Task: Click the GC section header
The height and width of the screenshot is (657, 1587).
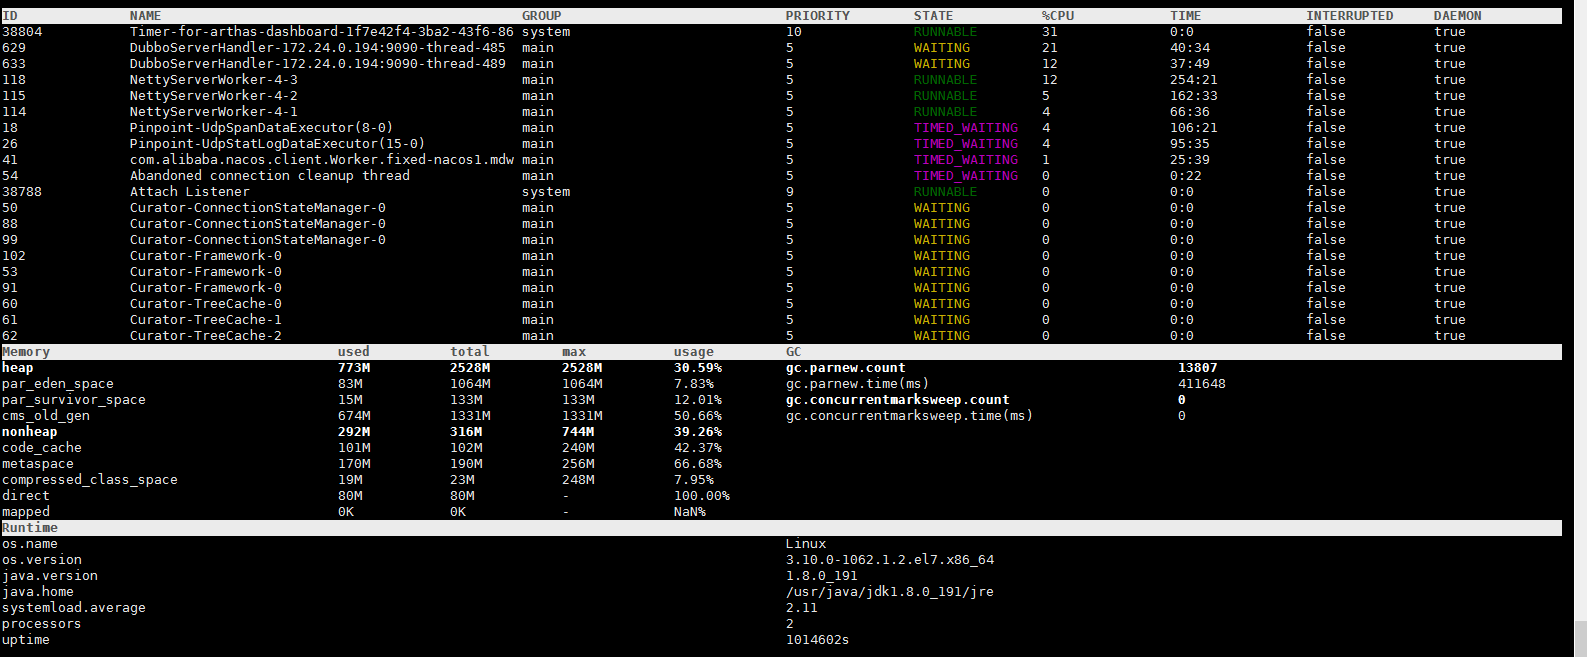Action: click(x=793, y=352)
